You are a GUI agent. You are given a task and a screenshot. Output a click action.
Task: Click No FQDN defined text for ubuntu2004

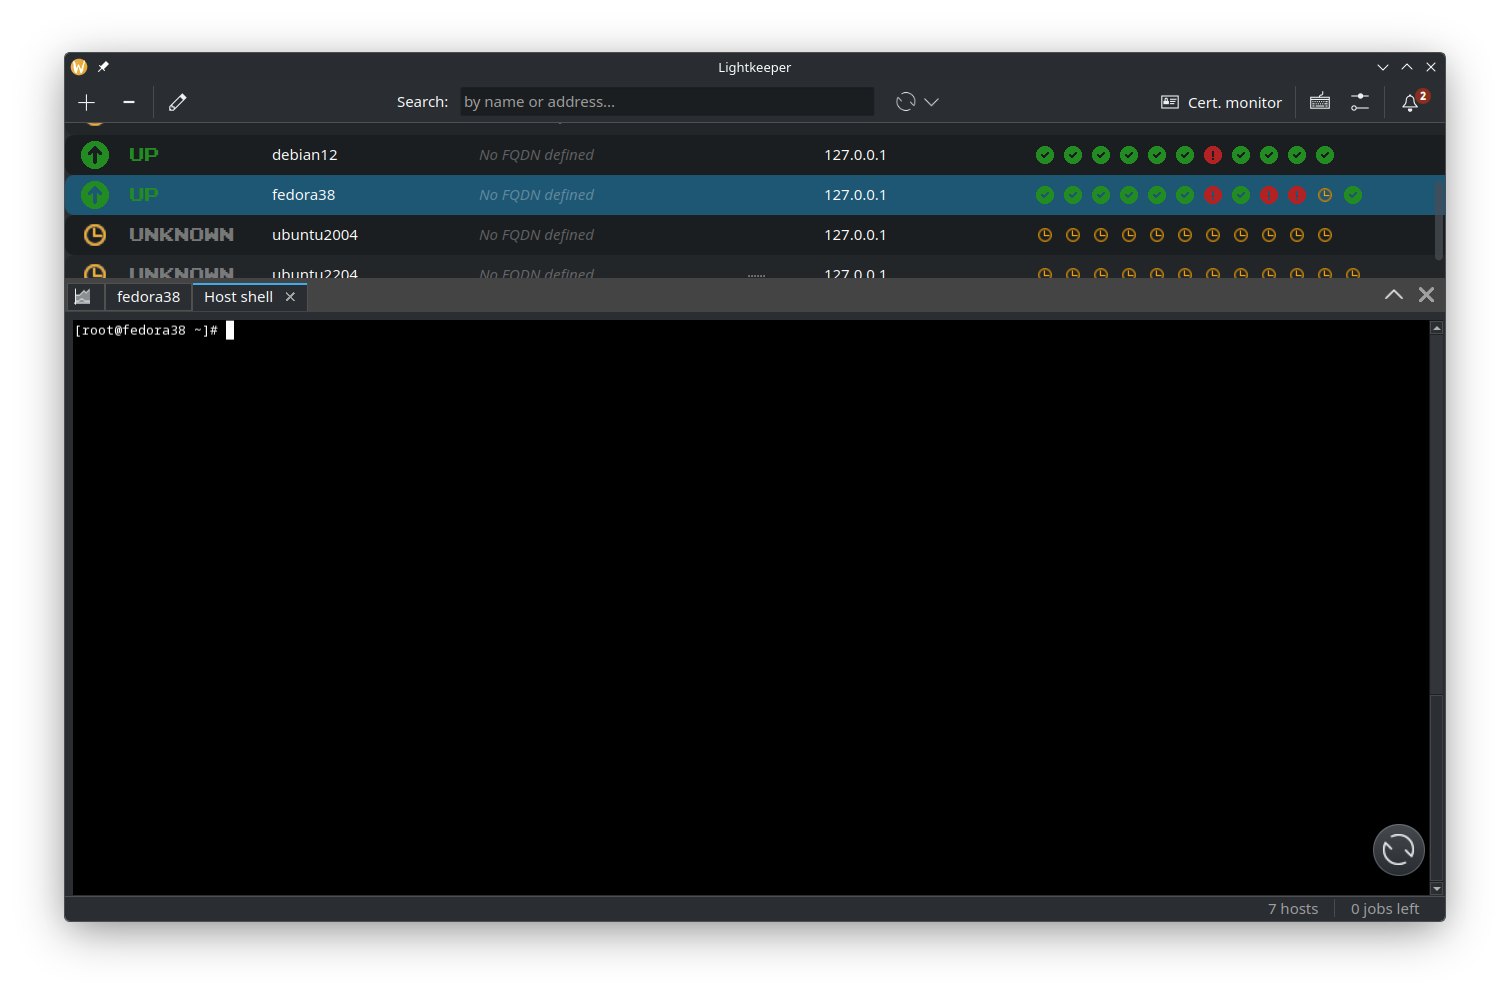coord(536,235)
